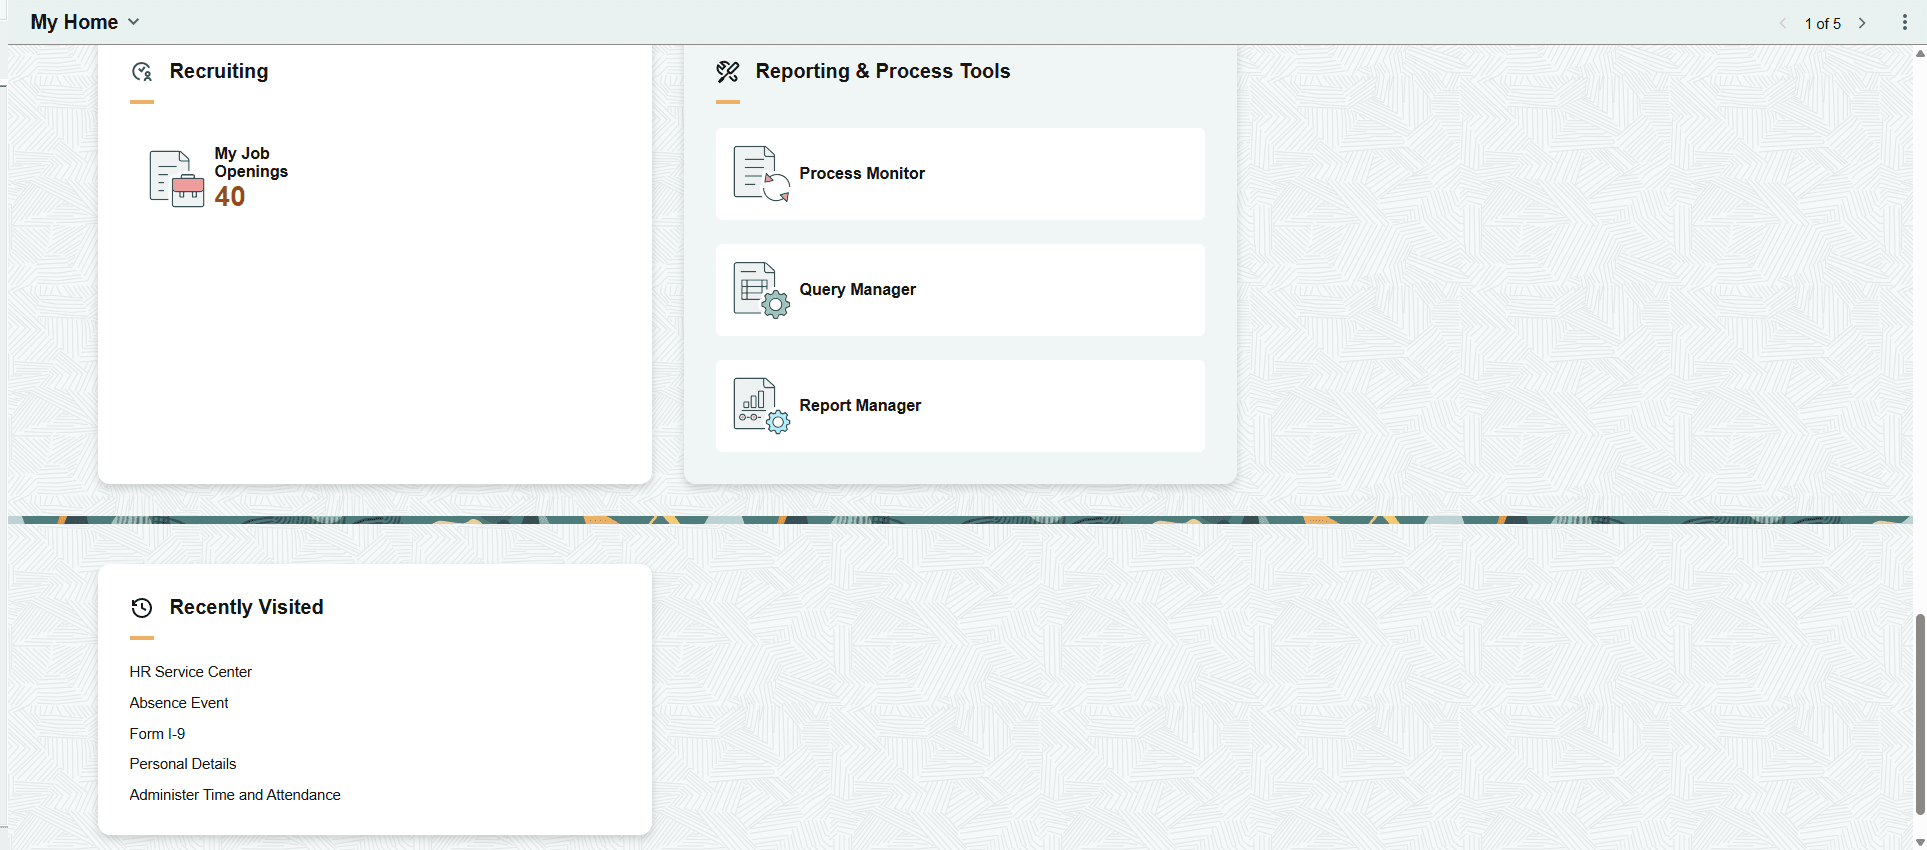
Task: Go to the previous homepage arrow
Action: (1783, 23)
